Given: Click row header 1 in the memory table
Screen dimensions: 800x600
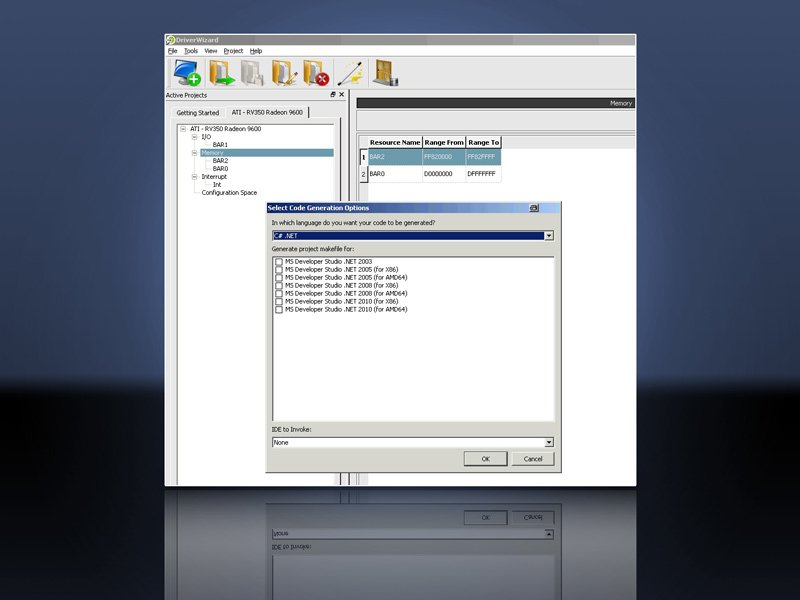Looking at the screenshot, I should (363, 157).
